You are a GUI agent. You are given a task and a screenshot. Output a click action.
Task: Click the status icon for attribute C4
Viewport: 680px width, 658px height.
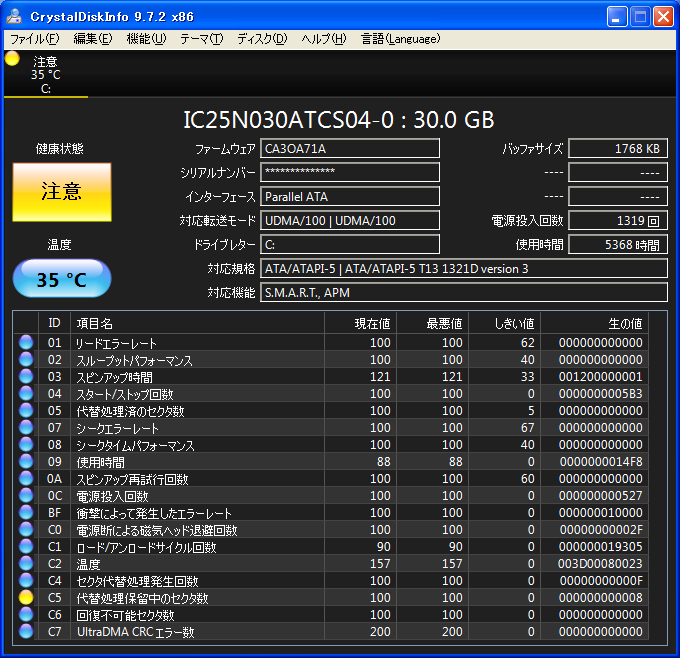pos(26,580)
